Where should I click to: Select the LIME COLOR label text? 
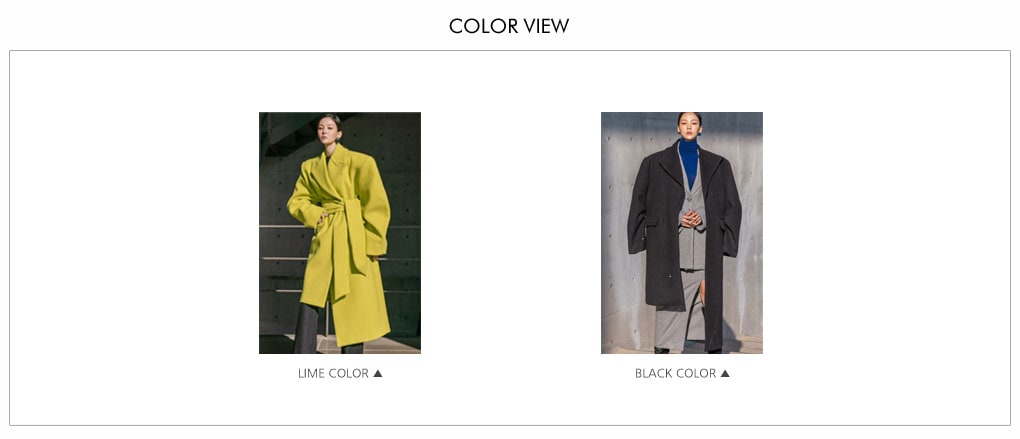pos(333,373)
